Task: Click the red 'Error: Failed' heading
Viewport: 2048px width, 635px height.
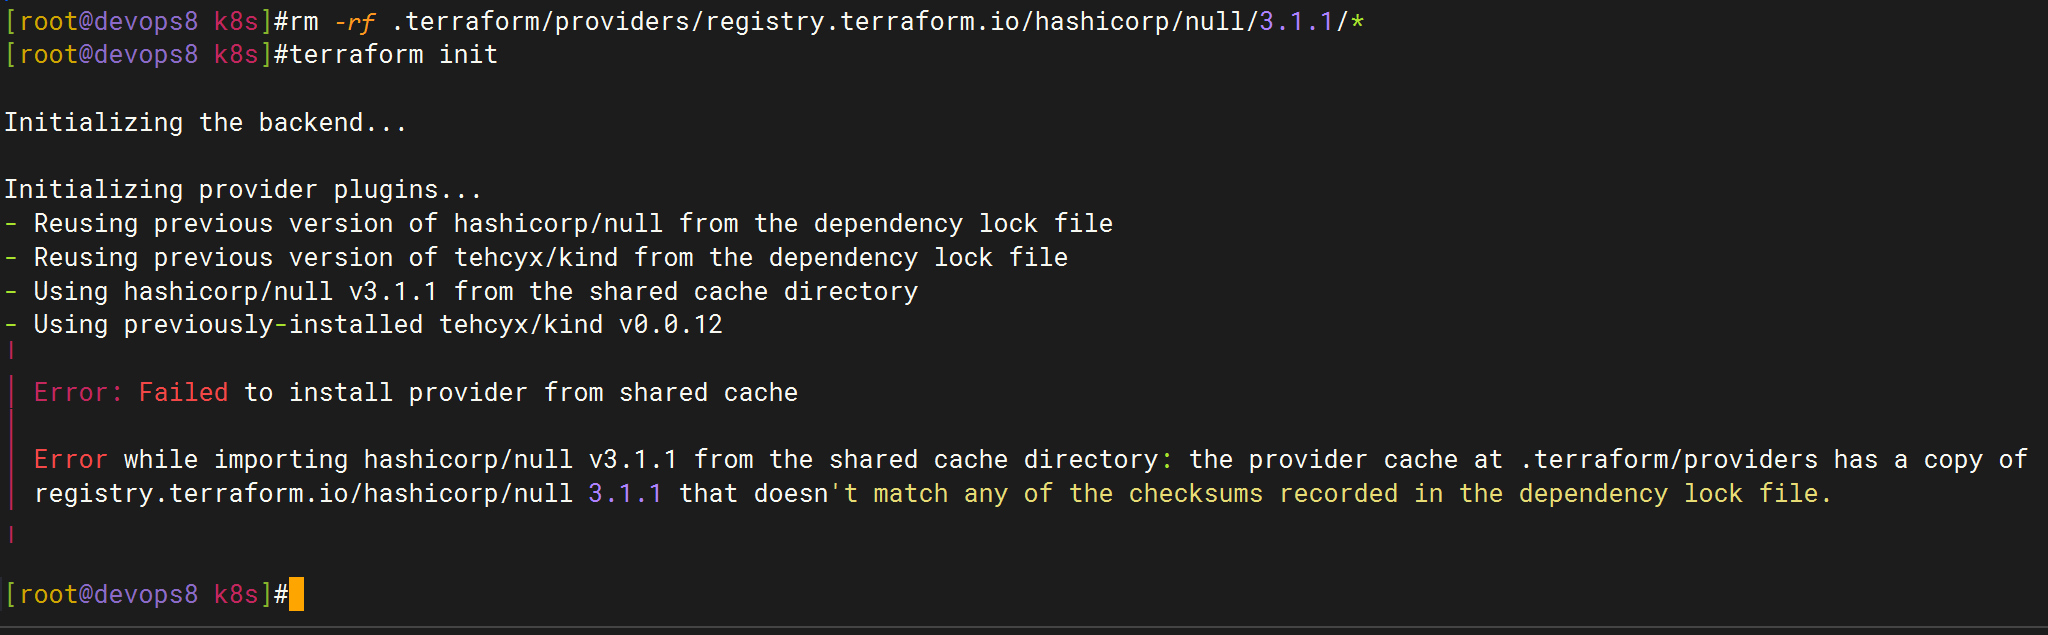Action: 131,392
